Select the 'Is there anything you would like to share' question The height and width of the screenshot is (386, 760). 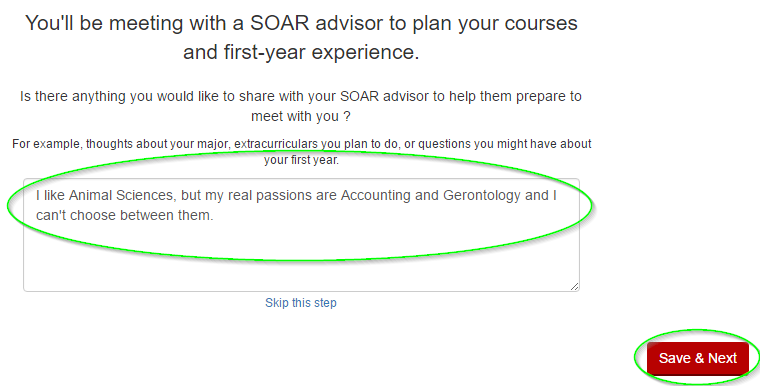(301, 96)
